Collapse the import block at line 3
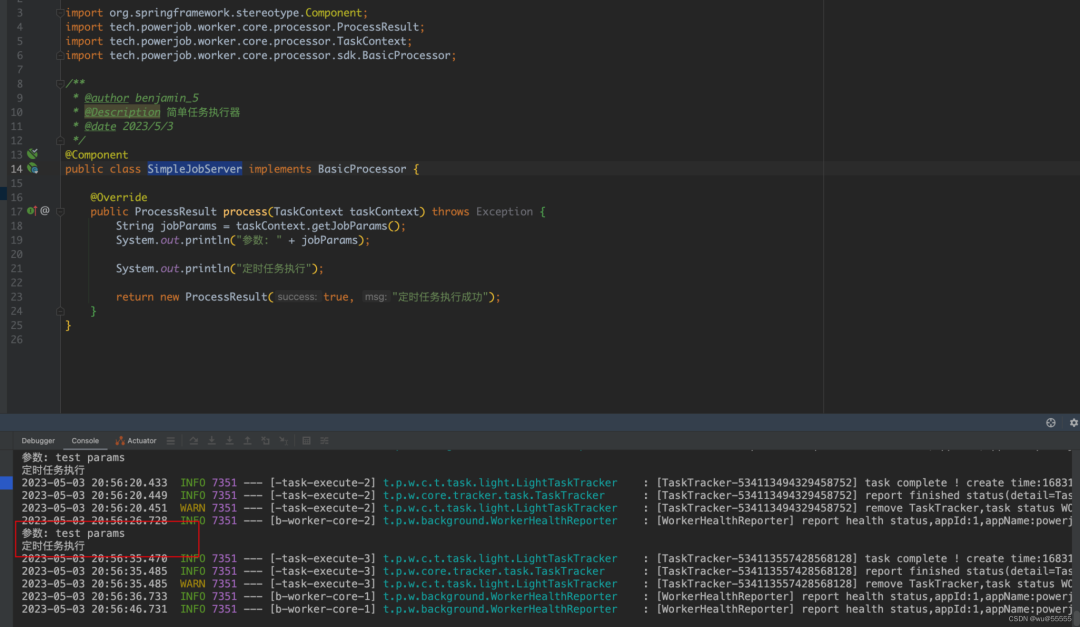This screenshot has height=627, width=1080. [60, 12]
